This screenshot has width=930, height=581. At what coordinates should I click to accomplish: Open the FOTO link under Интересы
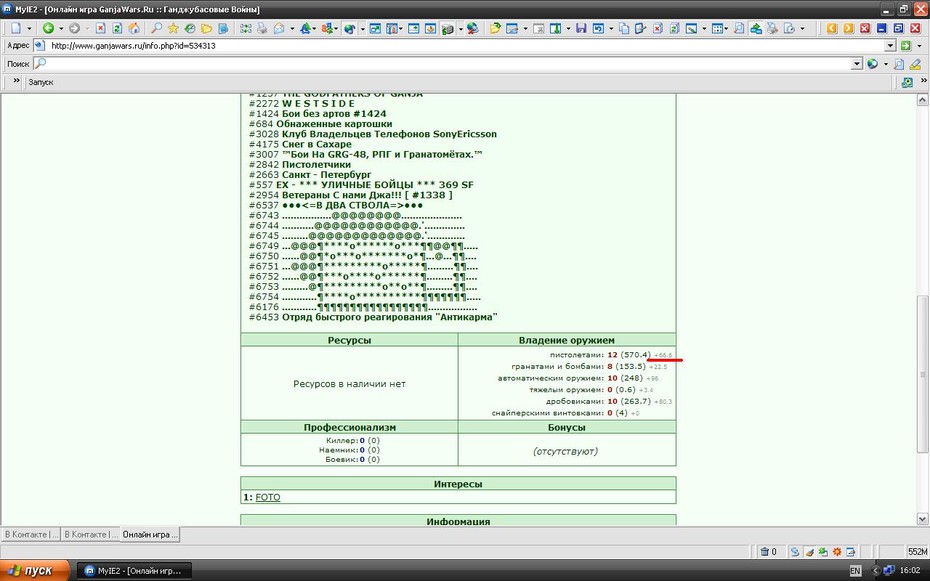(267, 497)
